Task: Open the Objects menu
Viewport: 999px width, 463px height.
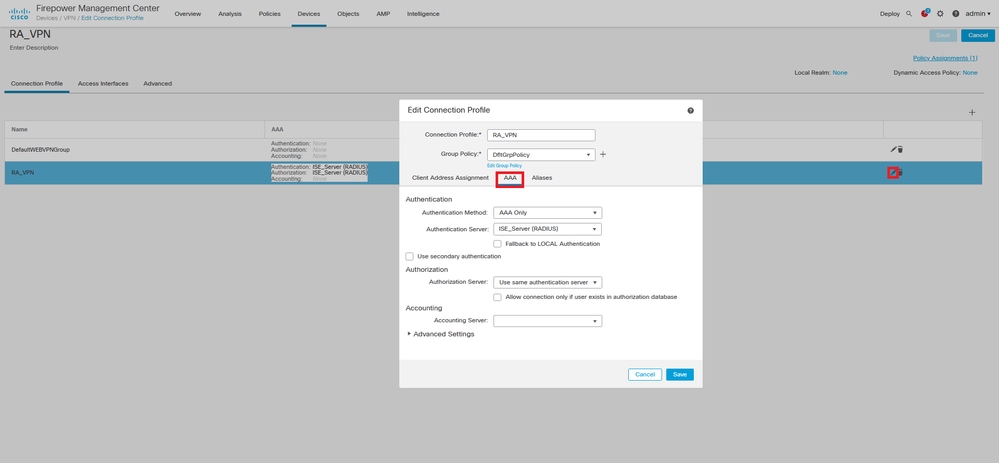Action: tap(348, 13)
